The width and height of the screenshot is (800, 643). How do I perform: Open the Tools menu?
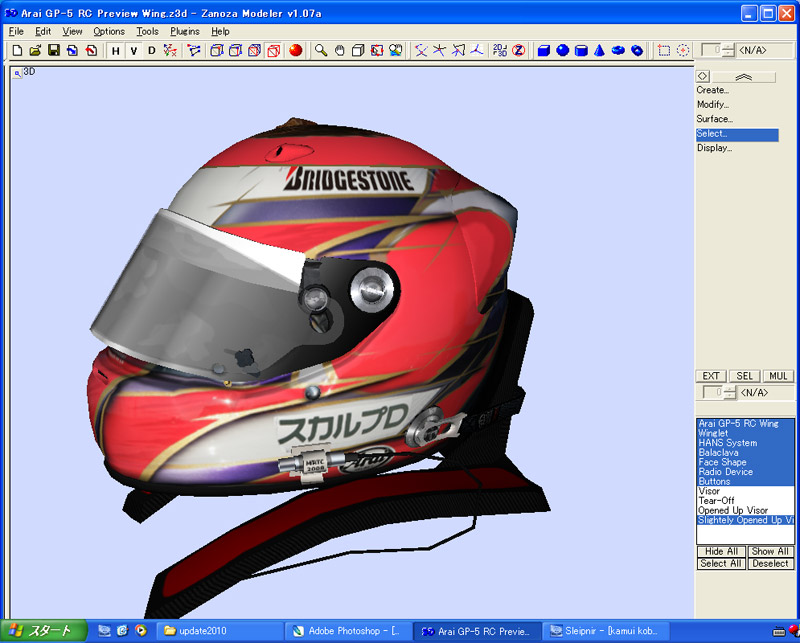click(147, 31)
